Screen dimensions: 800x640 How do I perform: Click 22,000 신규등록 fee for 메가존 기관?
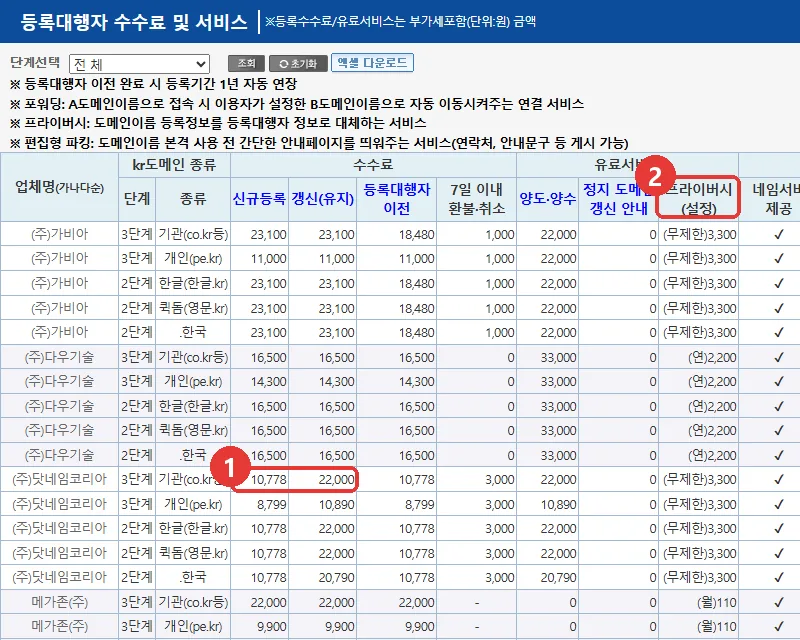[268, 603]
